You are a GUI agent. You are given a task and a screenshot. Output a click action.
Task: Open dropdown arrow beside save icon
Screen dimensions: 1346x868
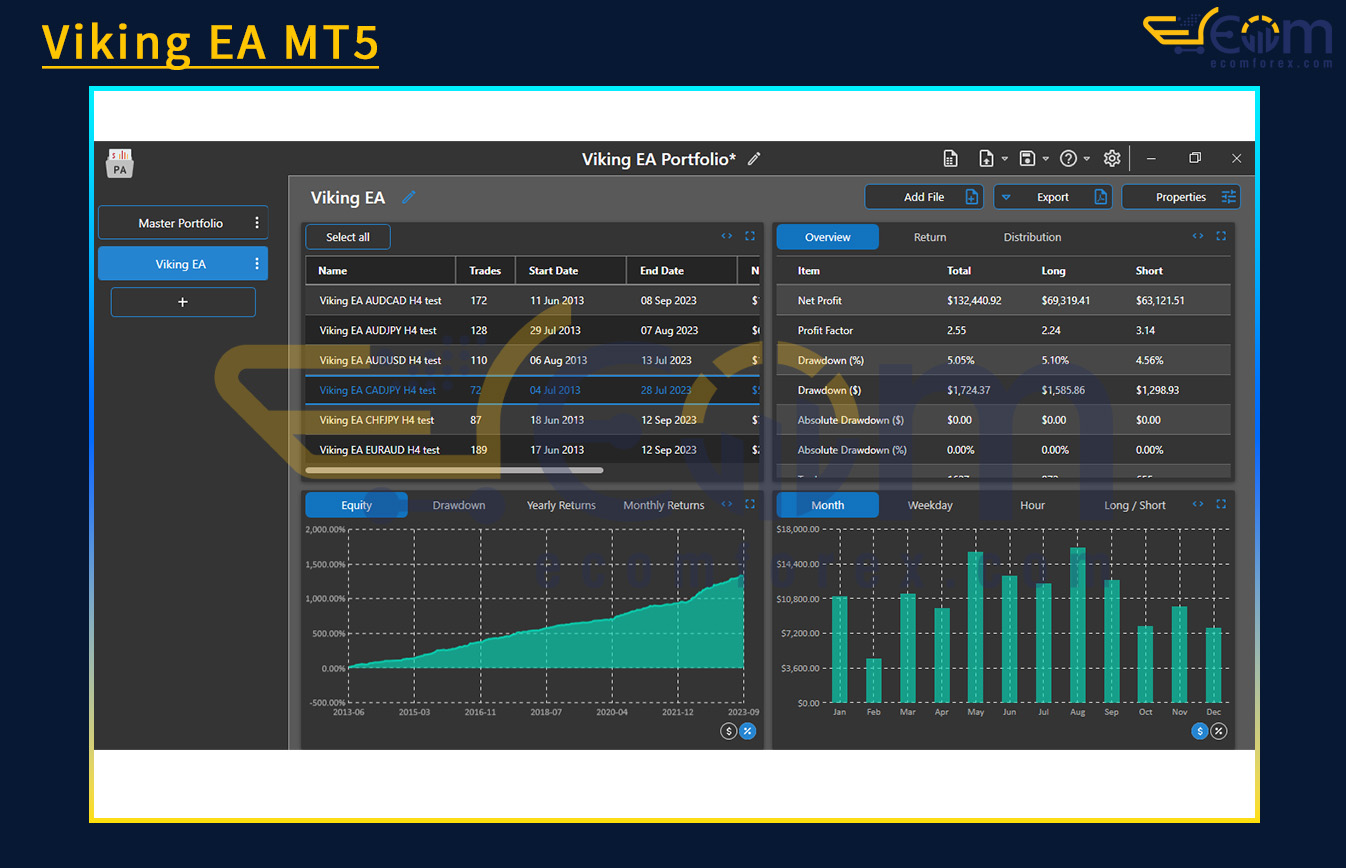click(x=1046, y=159)
